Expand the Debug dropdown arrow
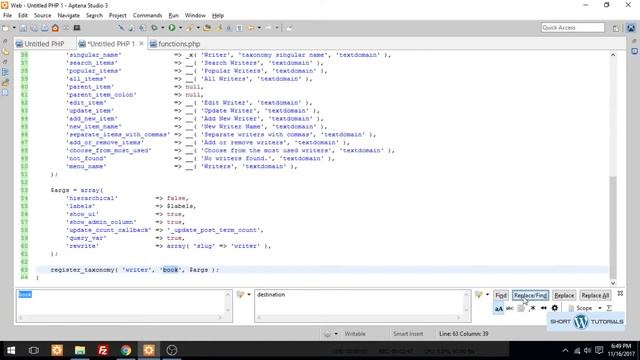 tap(162, 28)
